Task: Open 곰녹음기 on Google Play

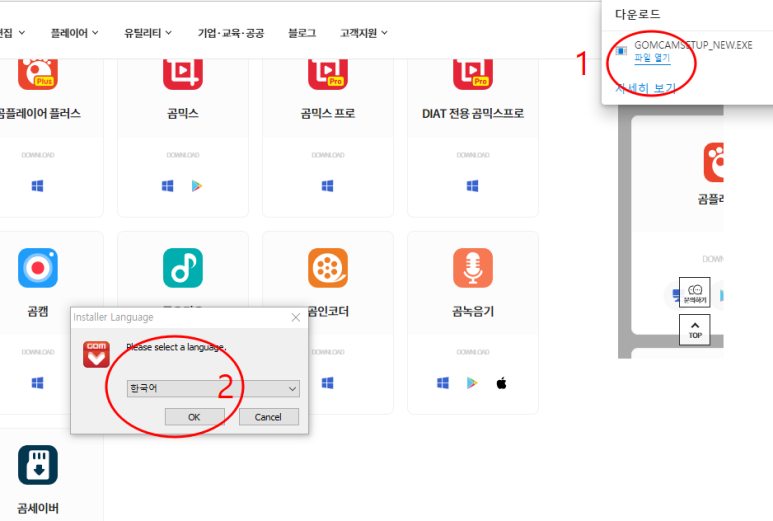Action: point(472,383)
